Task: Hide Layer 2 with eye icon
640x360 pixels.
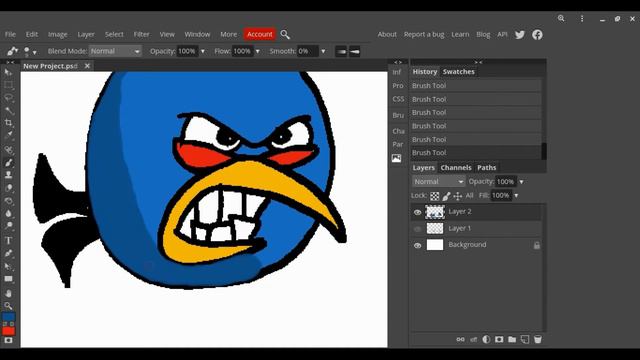Action: point(417,212)
